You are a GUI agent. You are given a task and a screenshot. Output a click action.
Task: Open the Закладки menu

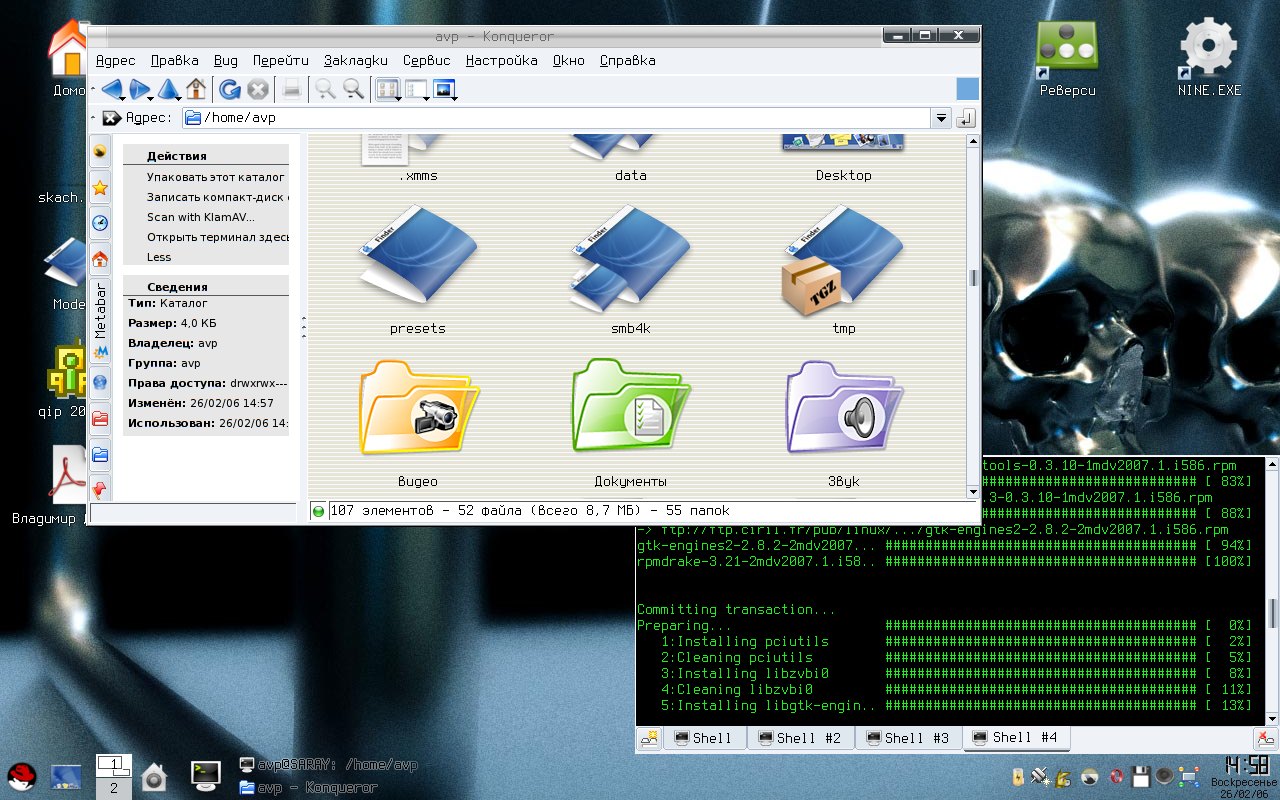[355, 60]
